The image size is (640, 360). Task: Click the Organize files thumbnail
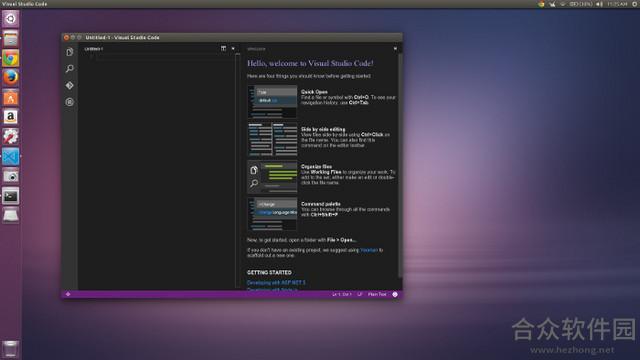272,177
